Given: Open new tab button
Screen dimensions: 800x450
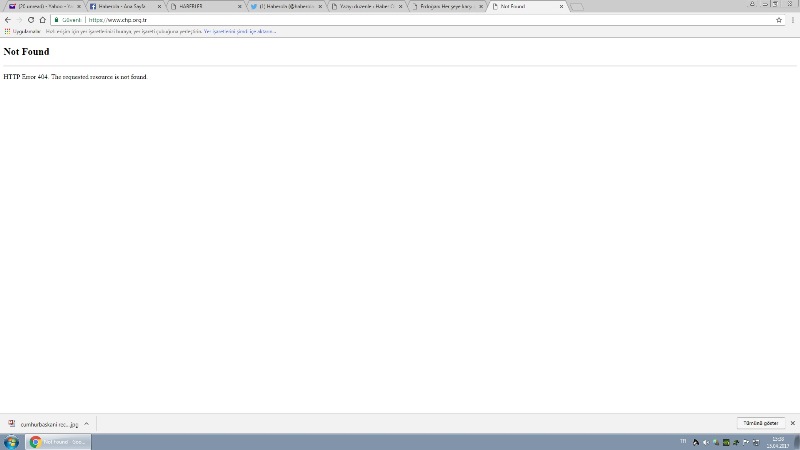Looking at the screenshot, I should (x=578, y=6).
